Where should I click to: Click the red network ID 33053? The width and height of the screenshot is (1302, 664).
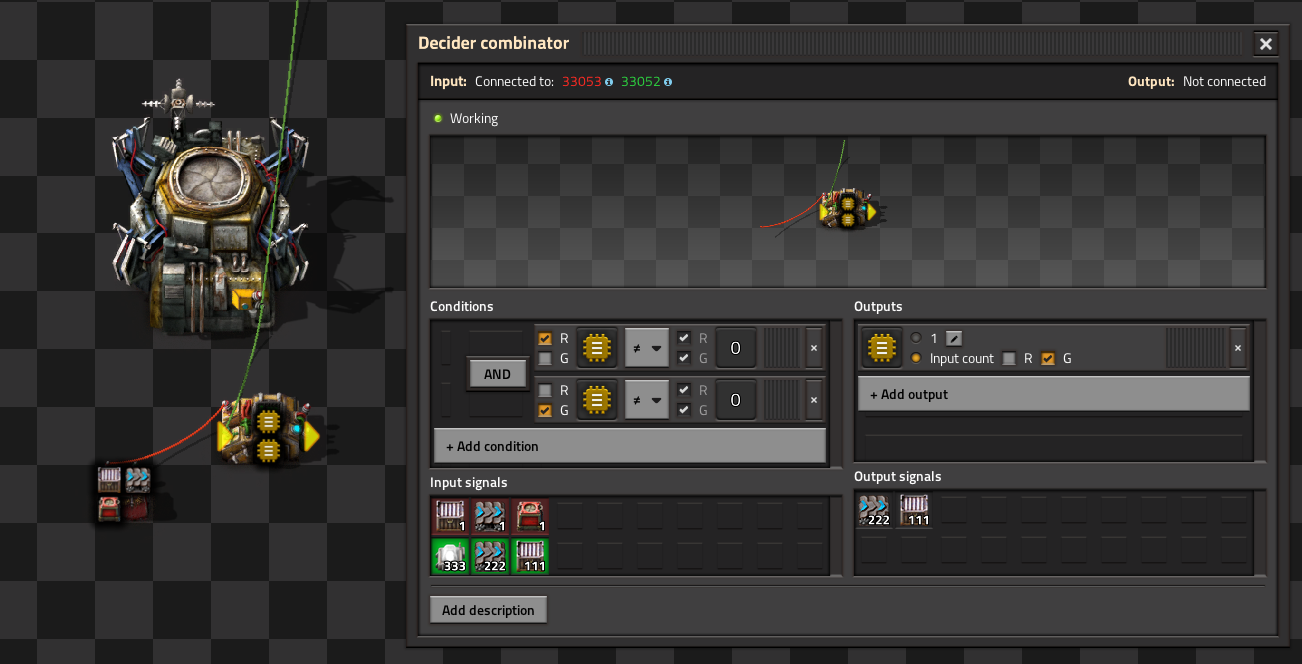[x=582, y=82]
